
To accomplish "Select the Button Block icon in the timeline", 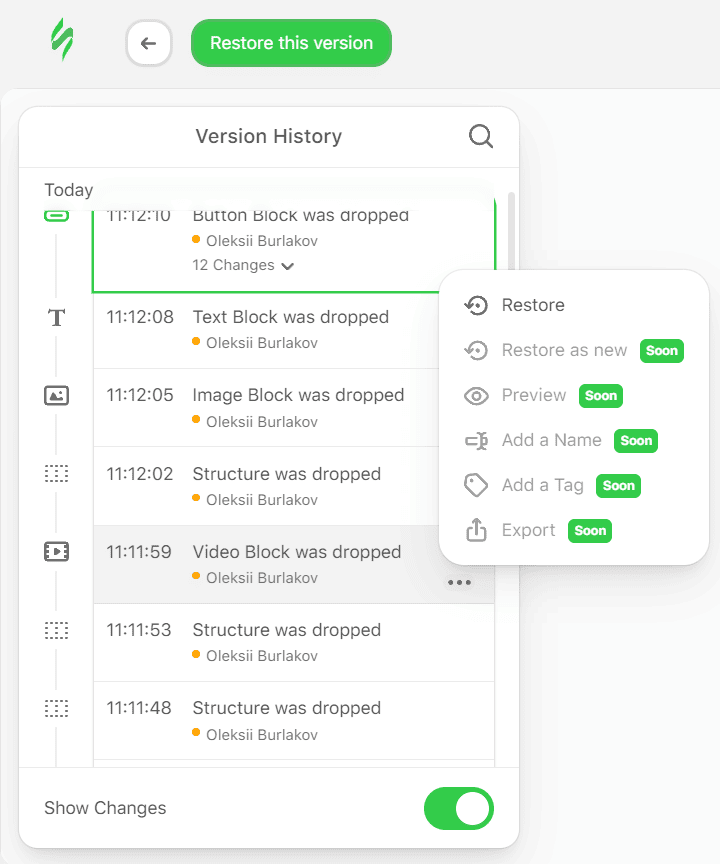I will tap(56, 214).
